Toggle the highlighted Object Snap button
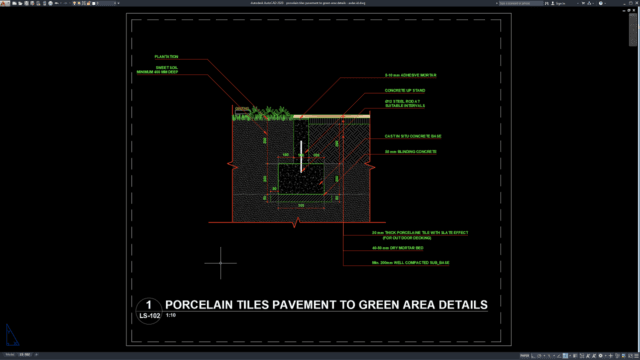Image resolution: width=640 pixels, height=360 pixels. (x=565, y=356)
